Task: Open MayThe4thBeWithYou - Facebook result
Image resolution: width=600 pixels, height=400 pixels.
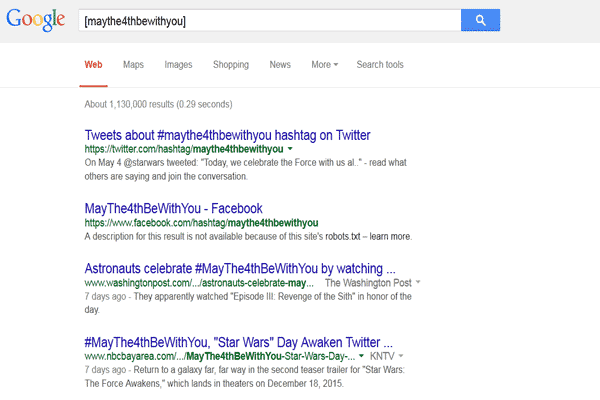Action: pos(173,209)
